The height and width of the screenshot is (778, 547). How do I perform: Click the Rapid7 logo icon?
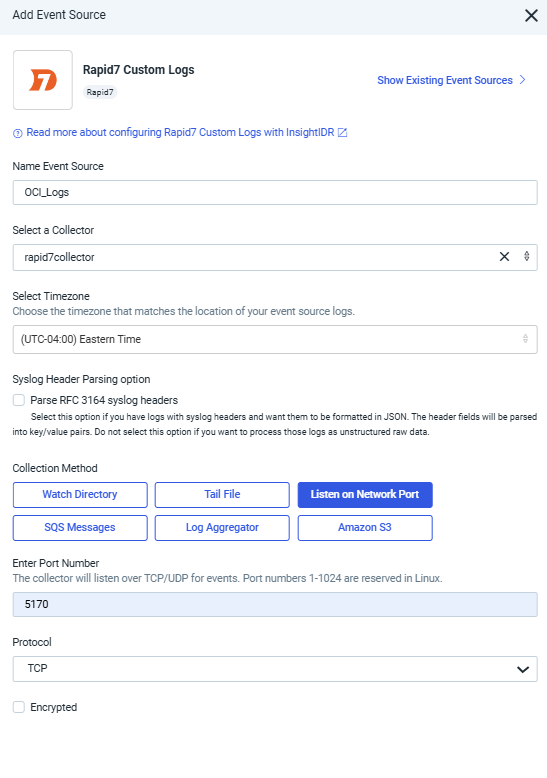43,80
